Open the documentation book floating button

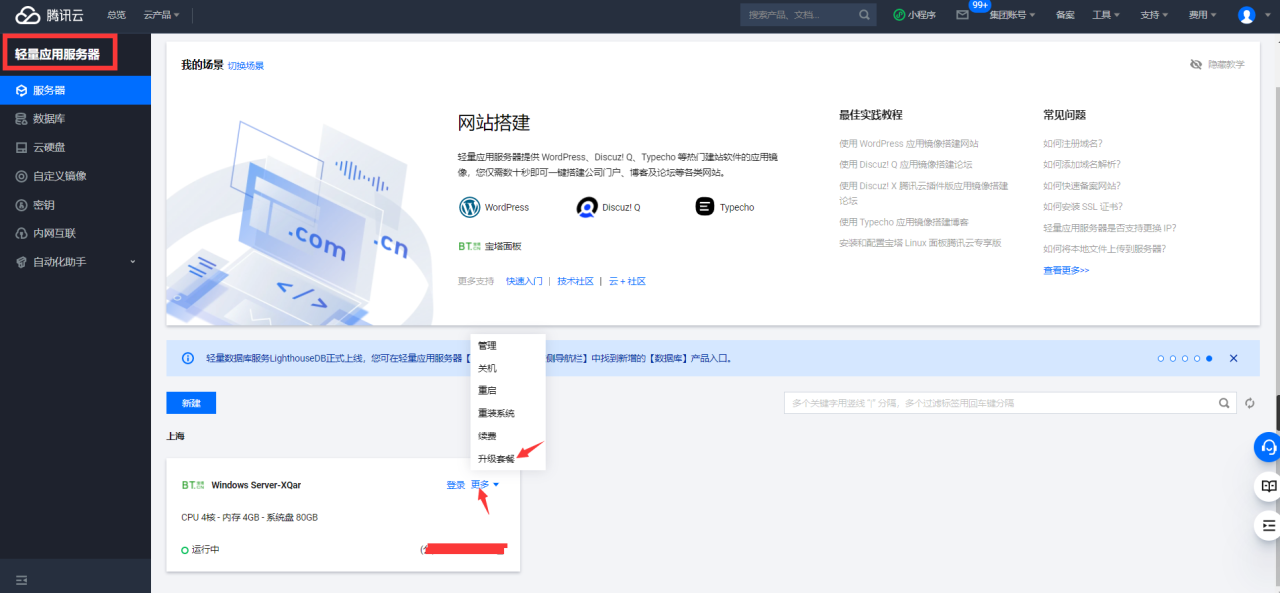[x=1268, y=486]
